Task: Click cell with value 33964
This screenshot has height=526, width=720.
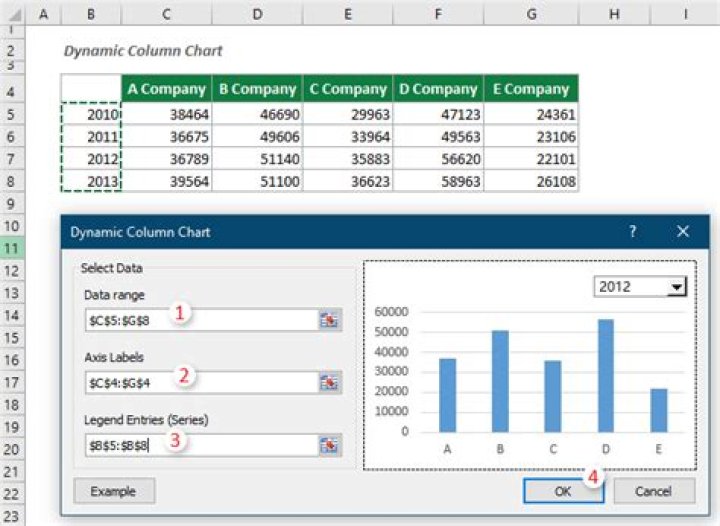Action: tap(348, 136)
